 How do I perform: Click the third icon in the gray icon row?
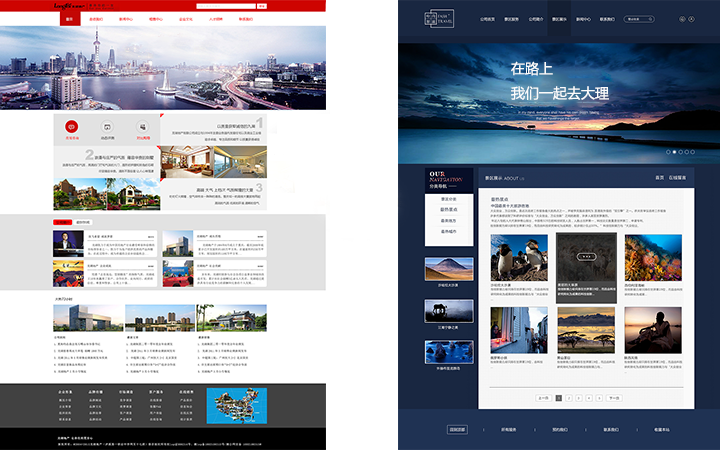(x=143, y=127)
